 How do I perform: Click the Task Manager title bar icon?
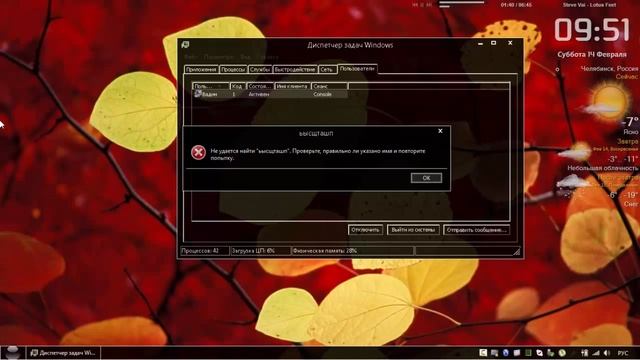click(185, 44)
